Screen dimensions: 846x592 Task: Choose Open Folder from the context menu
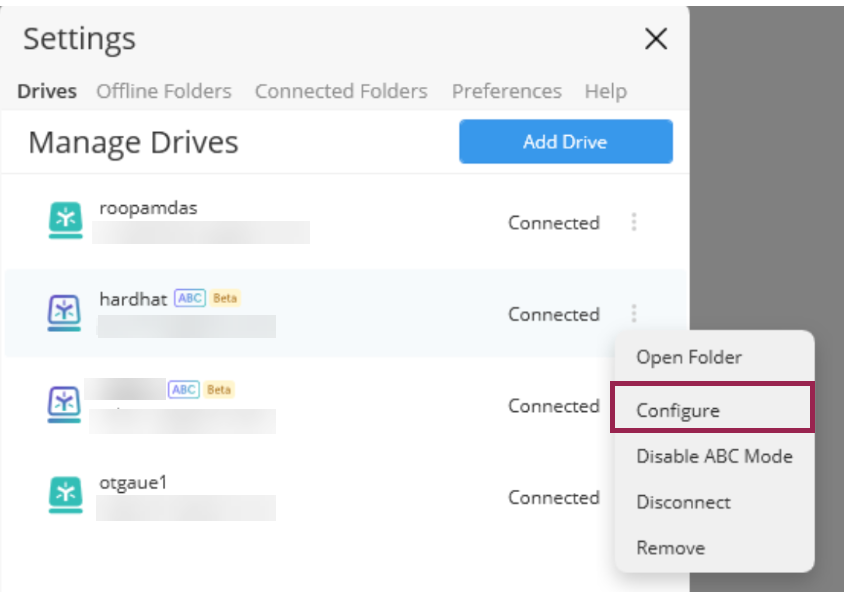[x=689, y=357]
